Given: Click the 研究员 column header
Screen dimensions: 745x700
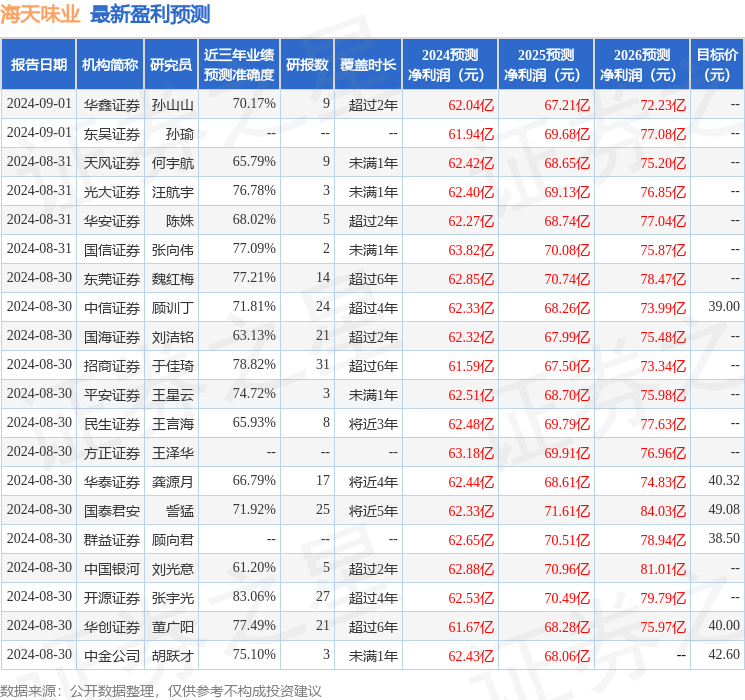Looking at the screenshot, I should (171, 65).
